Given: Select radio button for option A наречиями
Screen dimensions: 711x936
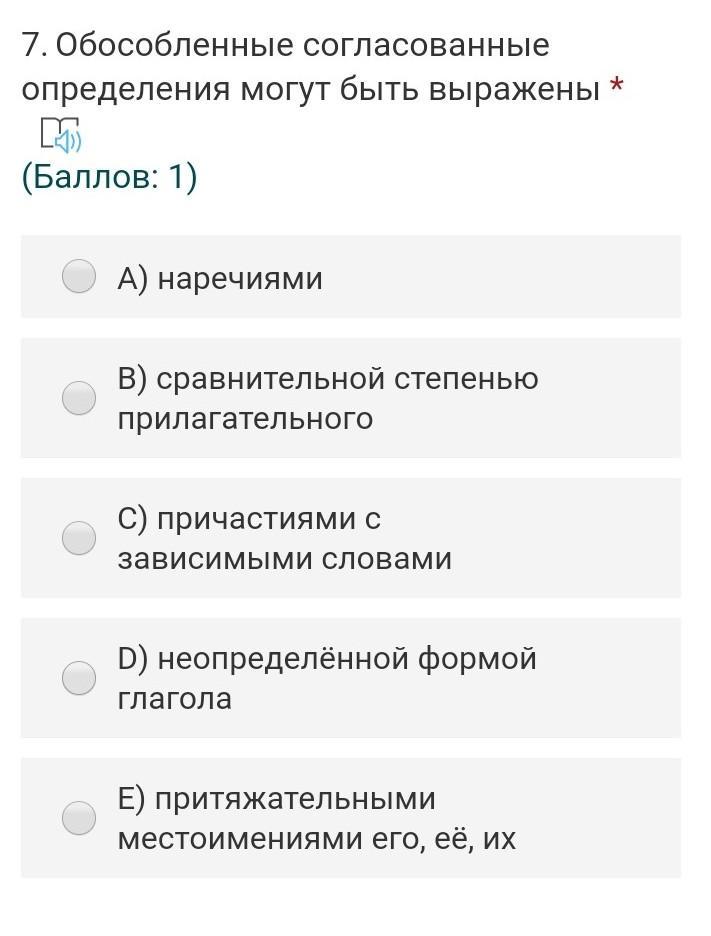Looking at the screenshot, I should coord(79,277).
